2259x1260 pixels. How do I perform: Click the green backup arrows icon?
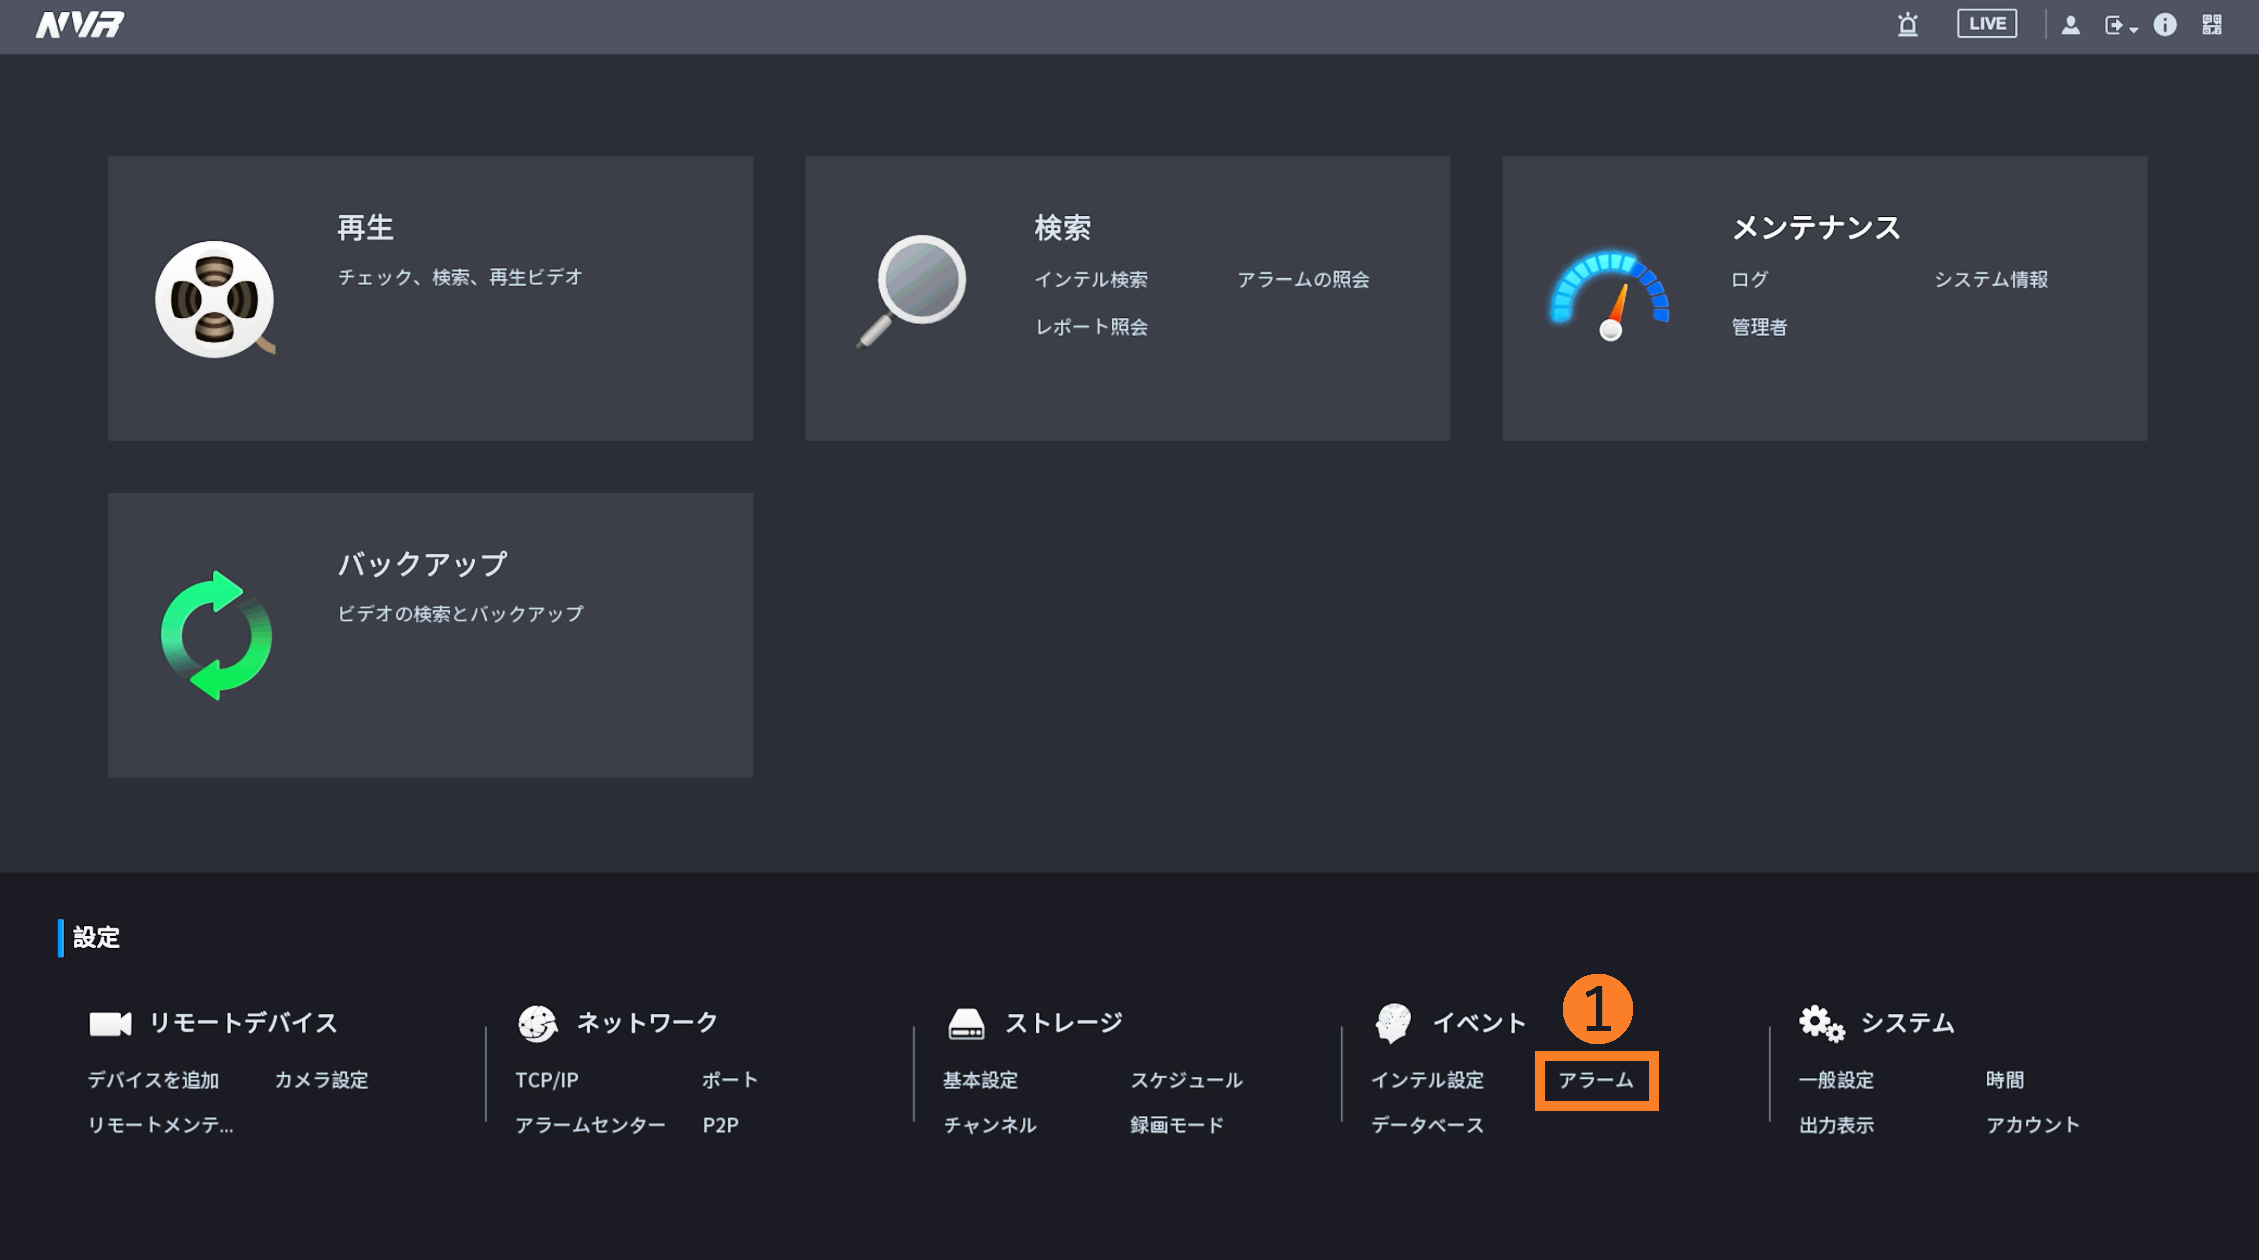click(x=216, y=635)
